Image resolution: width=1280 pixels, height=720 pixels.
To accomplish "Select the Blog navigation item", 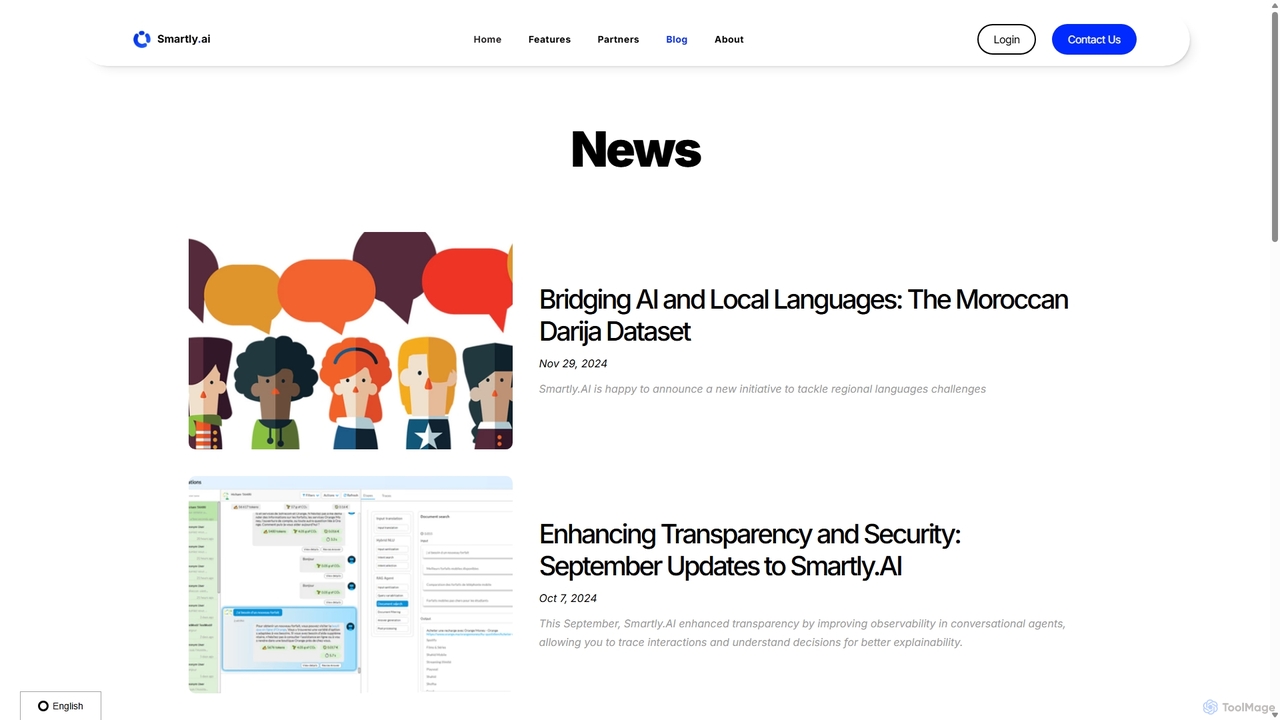I will pos(677,40).
